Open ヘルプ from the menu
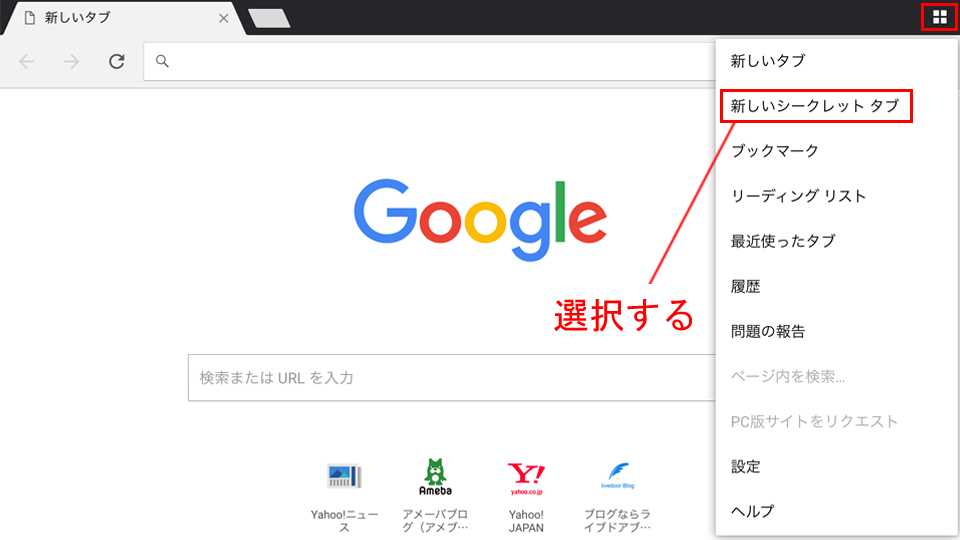 pos(752,511)
